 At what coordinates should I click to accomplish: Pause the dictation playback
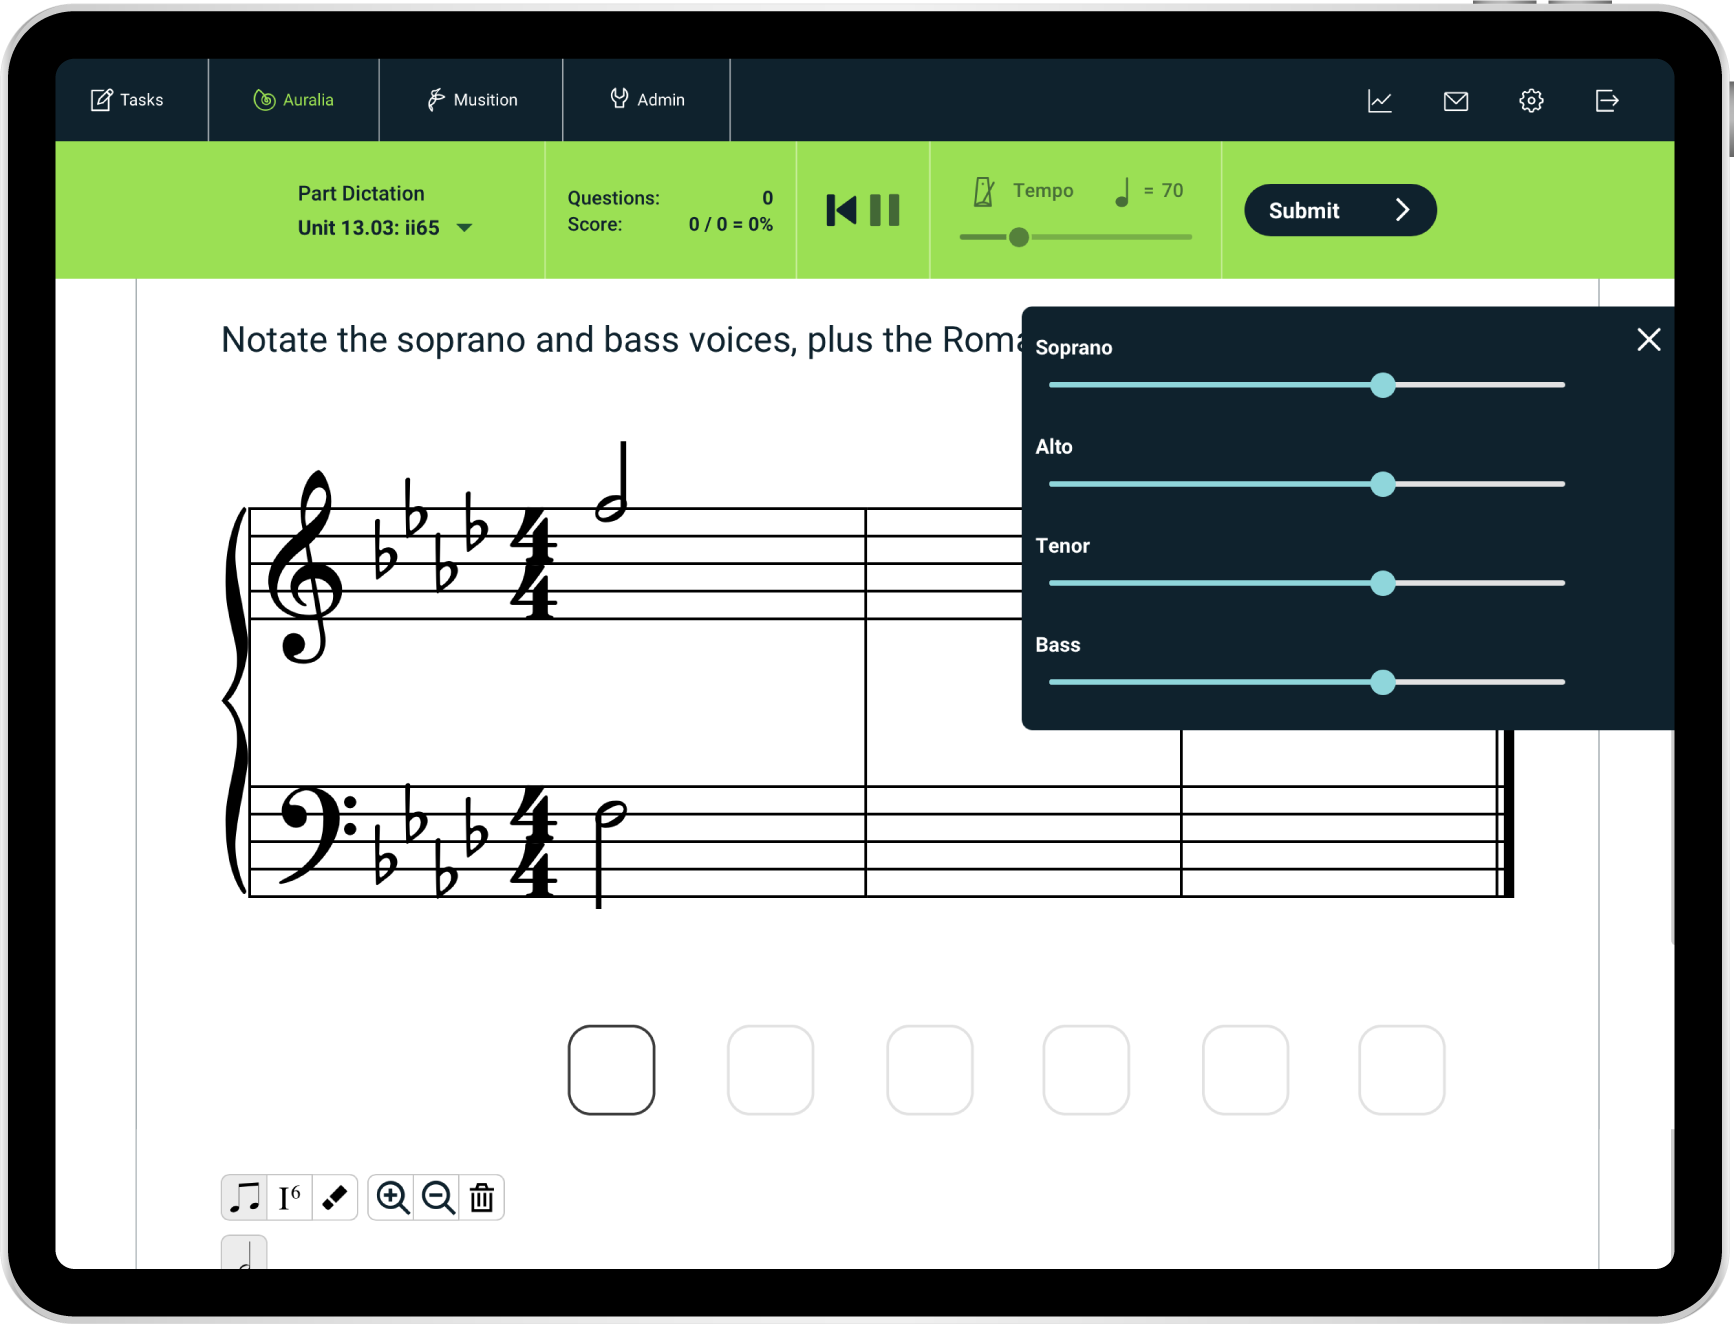884,210
